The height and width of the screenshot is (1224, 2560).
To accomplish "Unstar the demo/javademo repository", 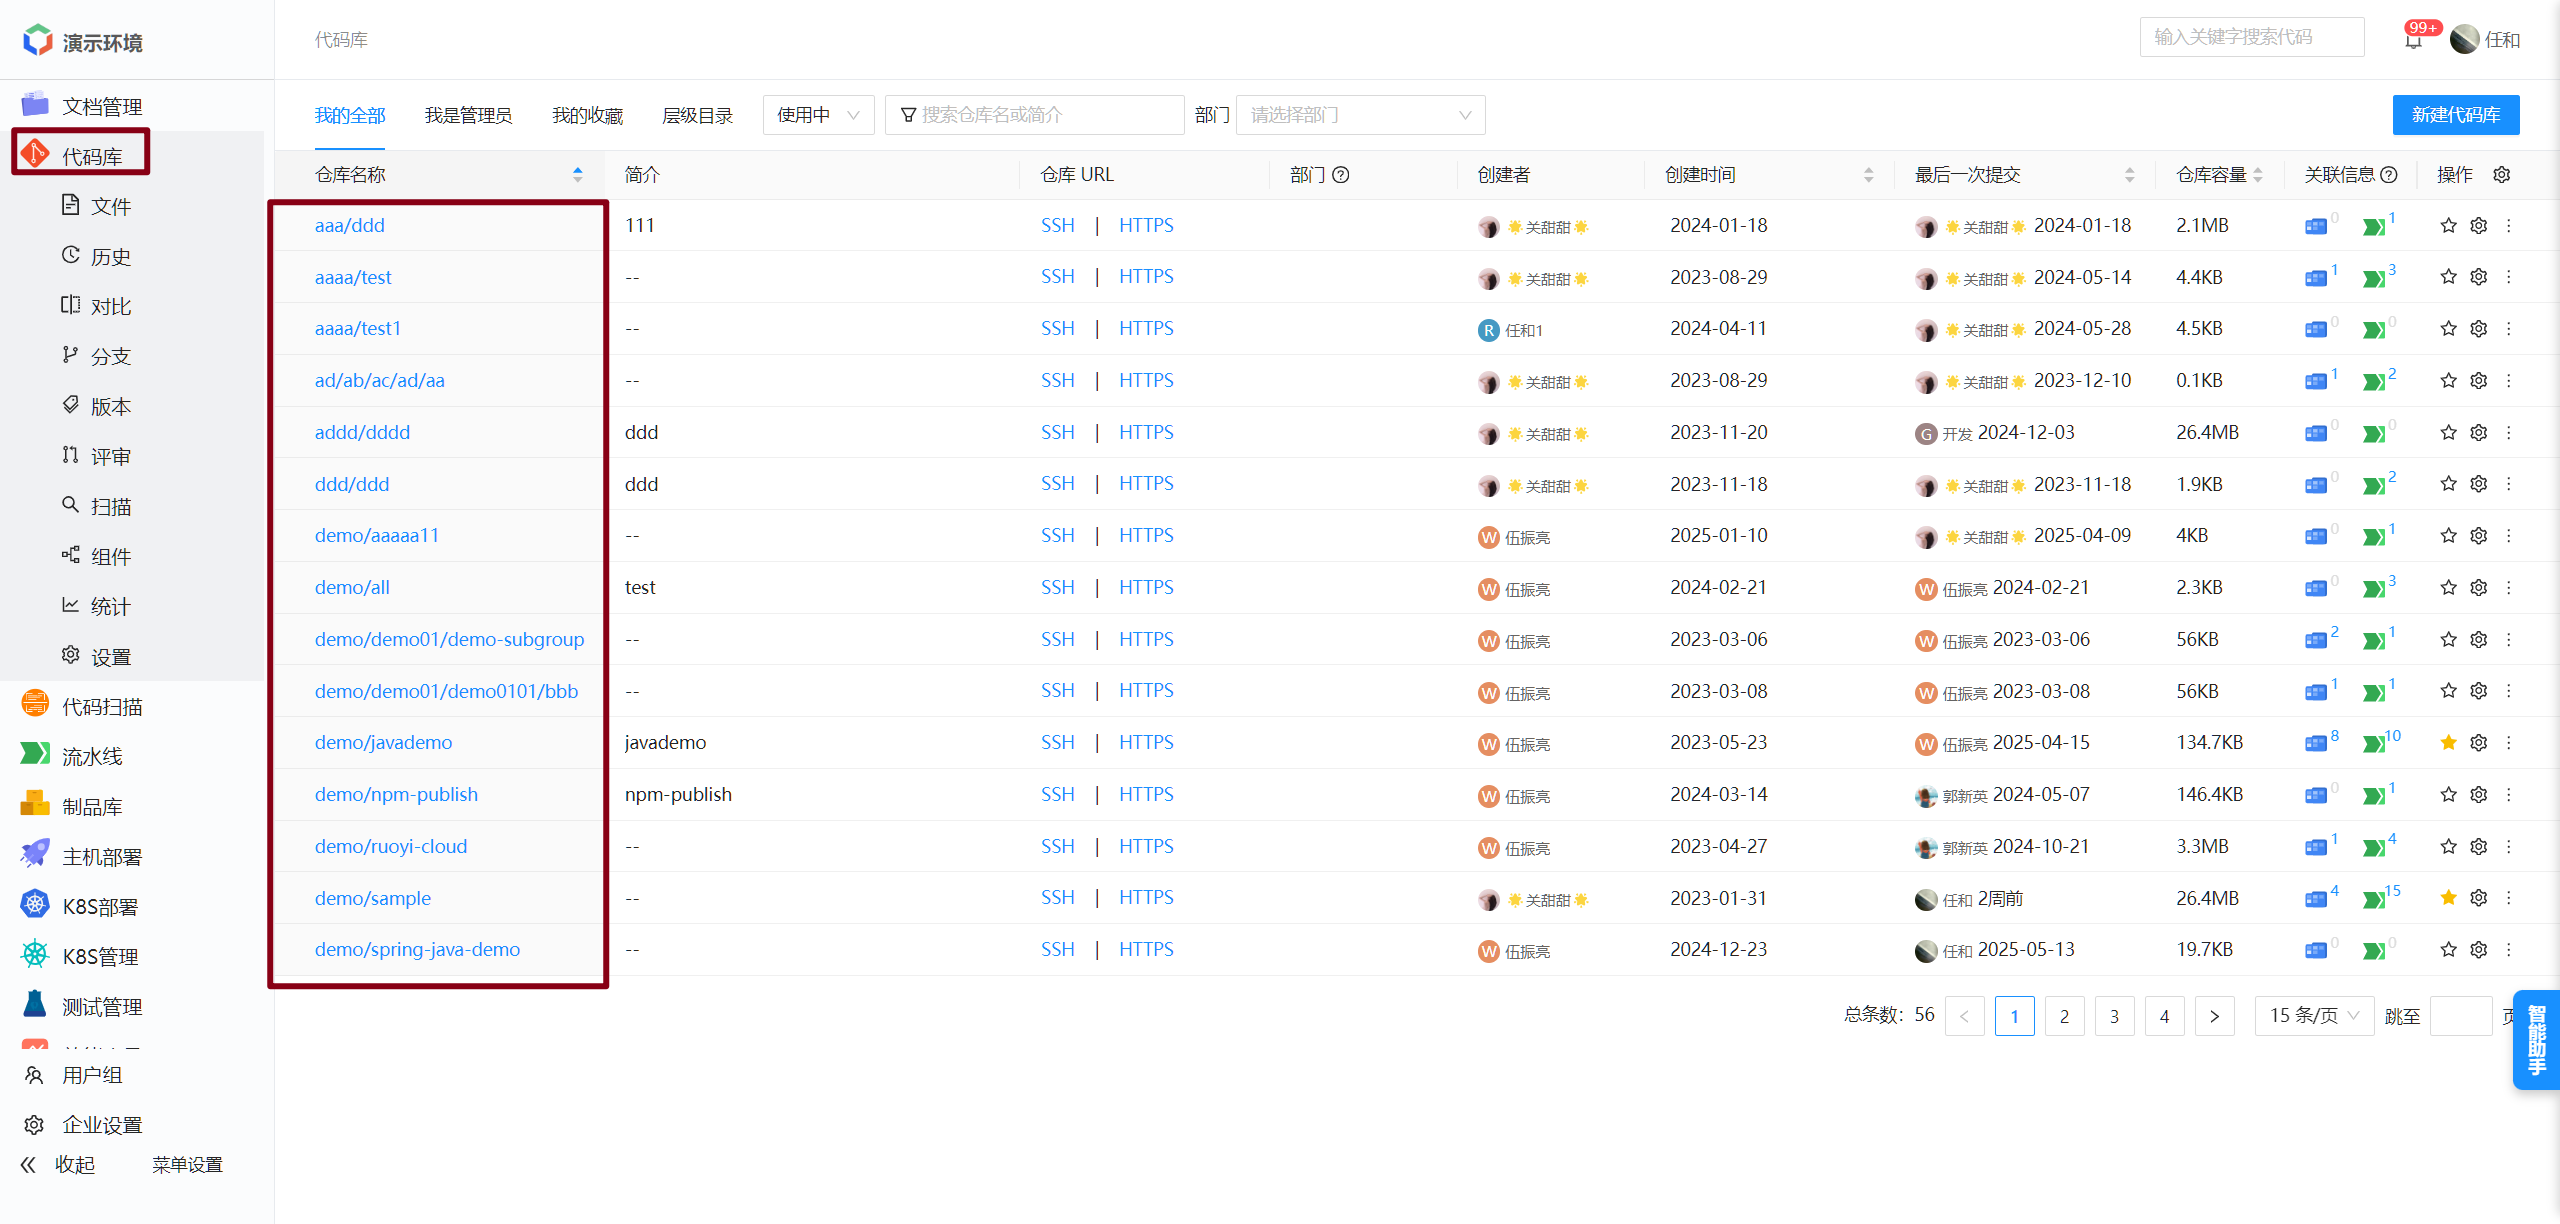I will click(x=2448, y=743).
